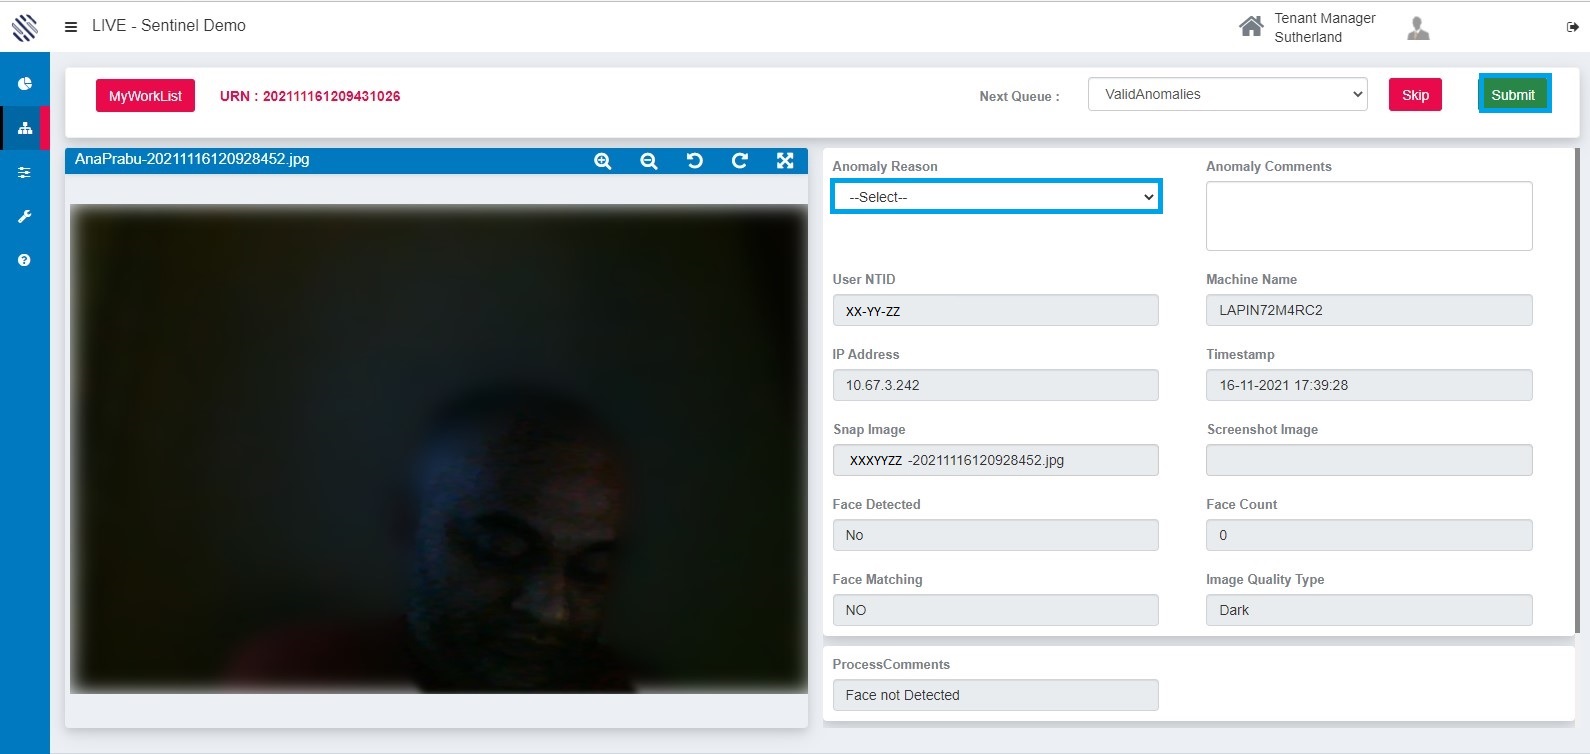Zoom in on the snapshot image
1590x754 pixels.
[x=602, y=161]
